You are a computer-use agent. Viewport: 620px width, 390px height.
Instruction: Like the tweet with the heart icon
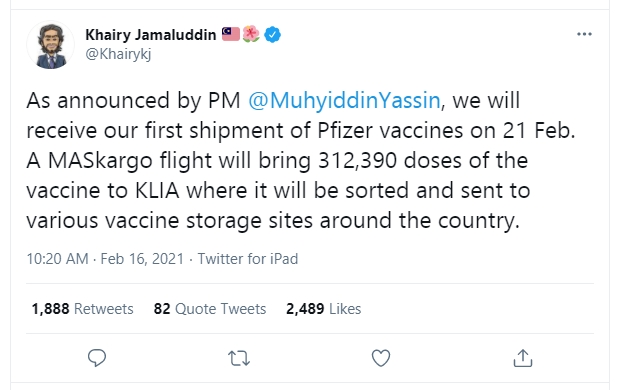pos(381,358)
